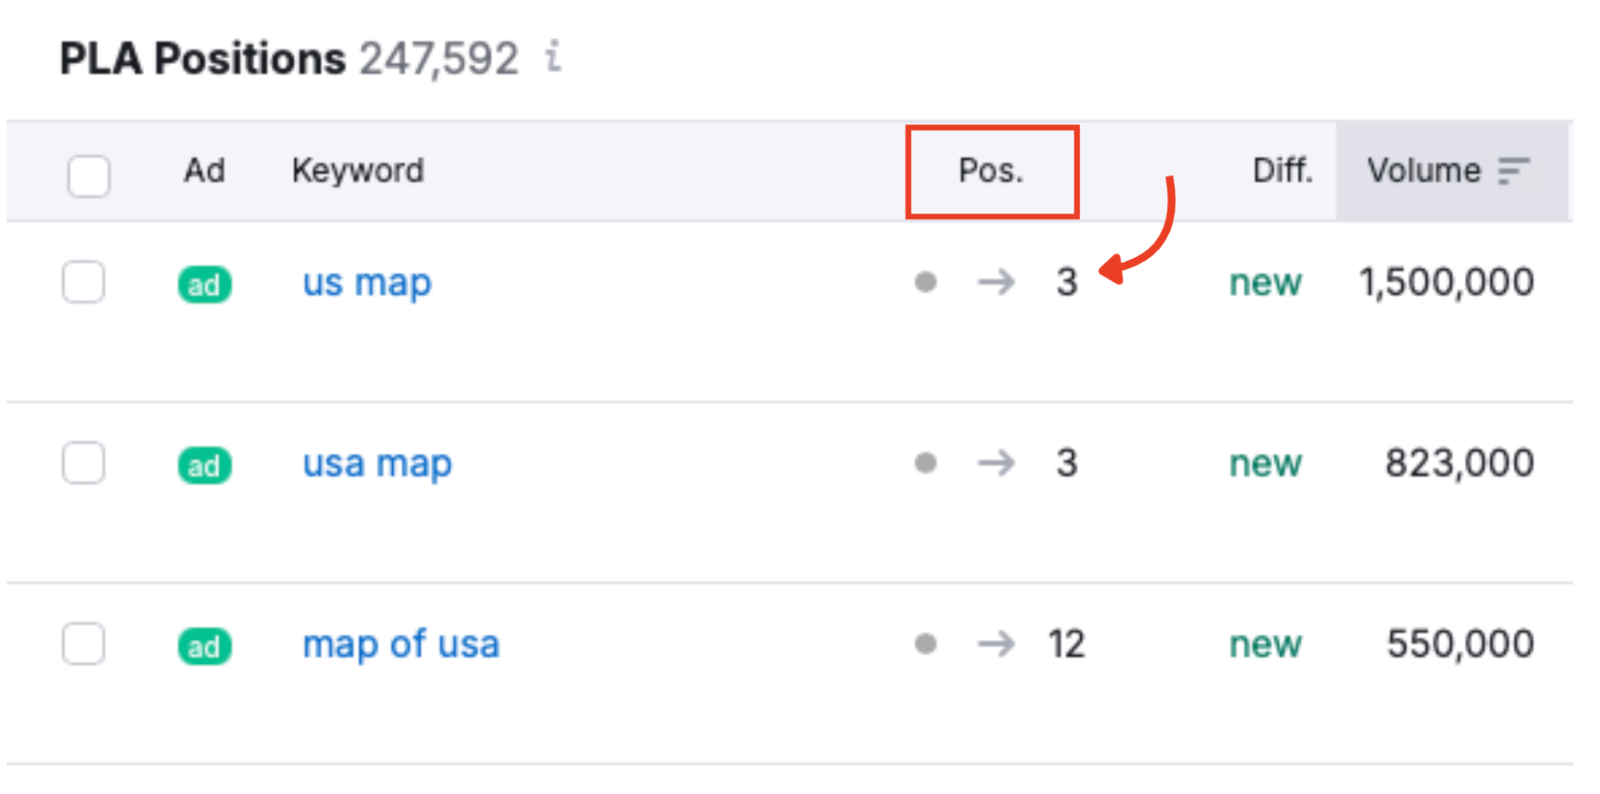Select the usa map row checkbox
This screenshot has width=1600, height=794.
point(84,463)
